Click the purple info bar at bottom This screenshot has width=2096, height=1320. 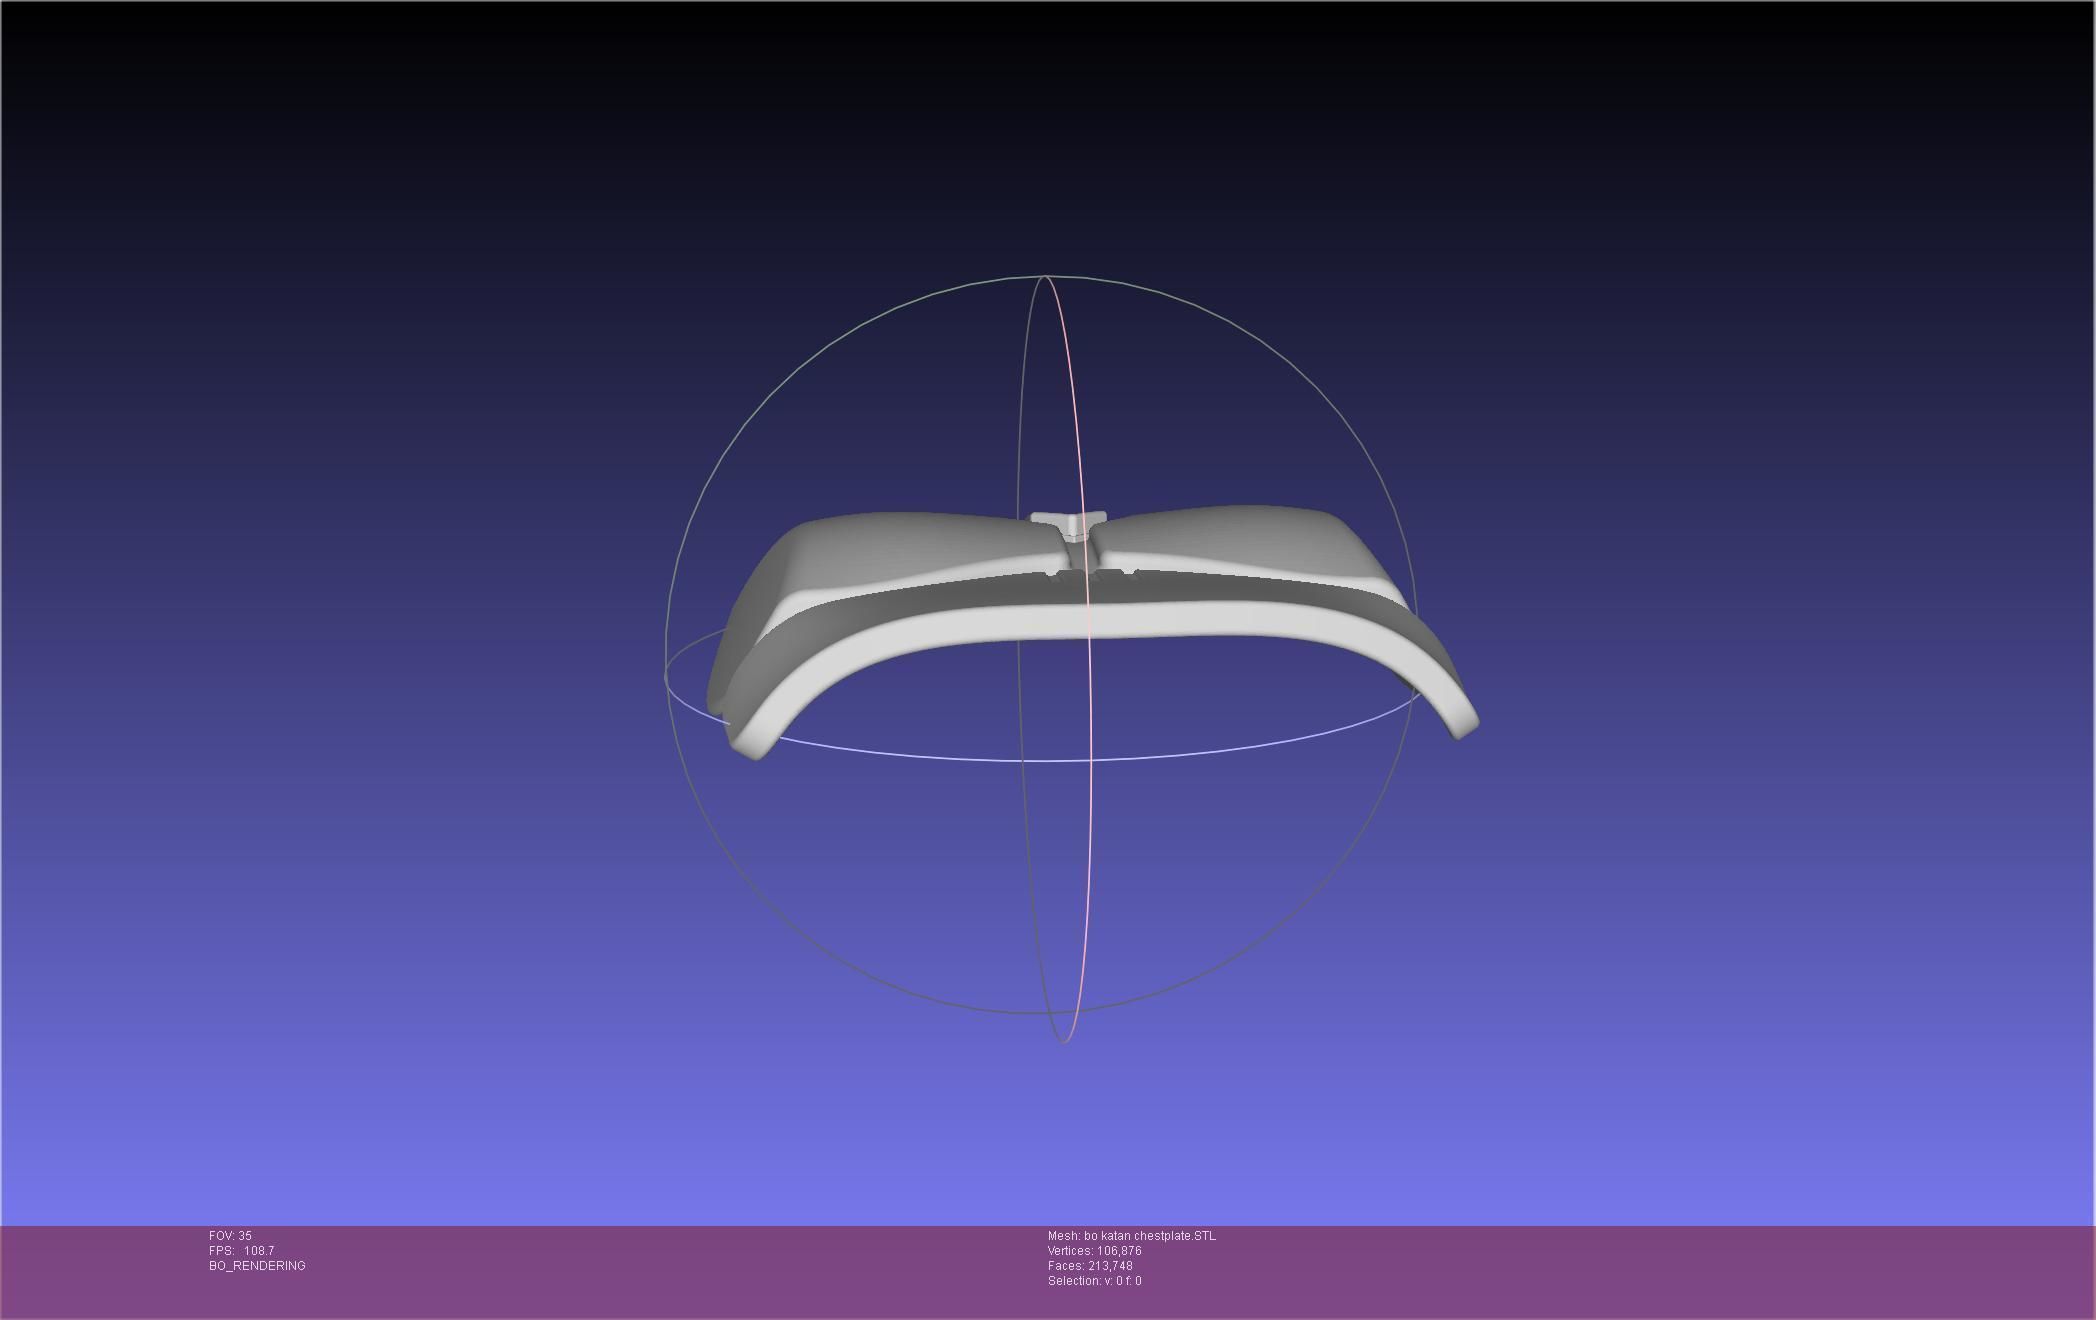pos(1600,1270)
